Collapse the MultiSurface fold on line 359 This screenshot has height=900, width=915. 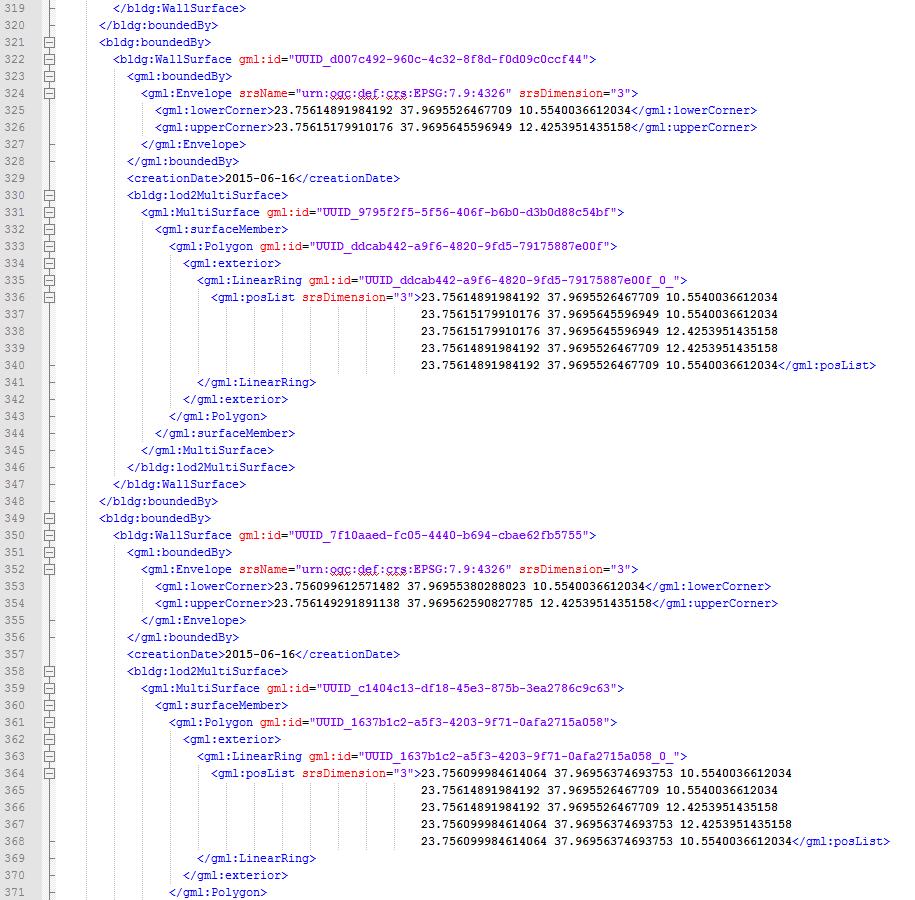50,688
